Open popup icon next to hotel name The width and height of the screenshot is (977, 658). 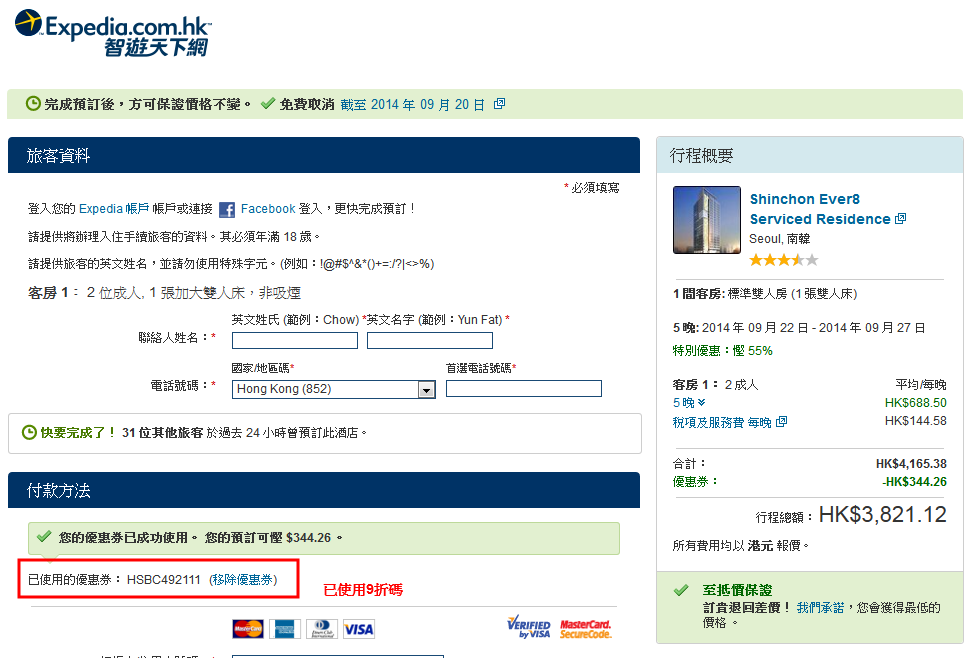900,219
